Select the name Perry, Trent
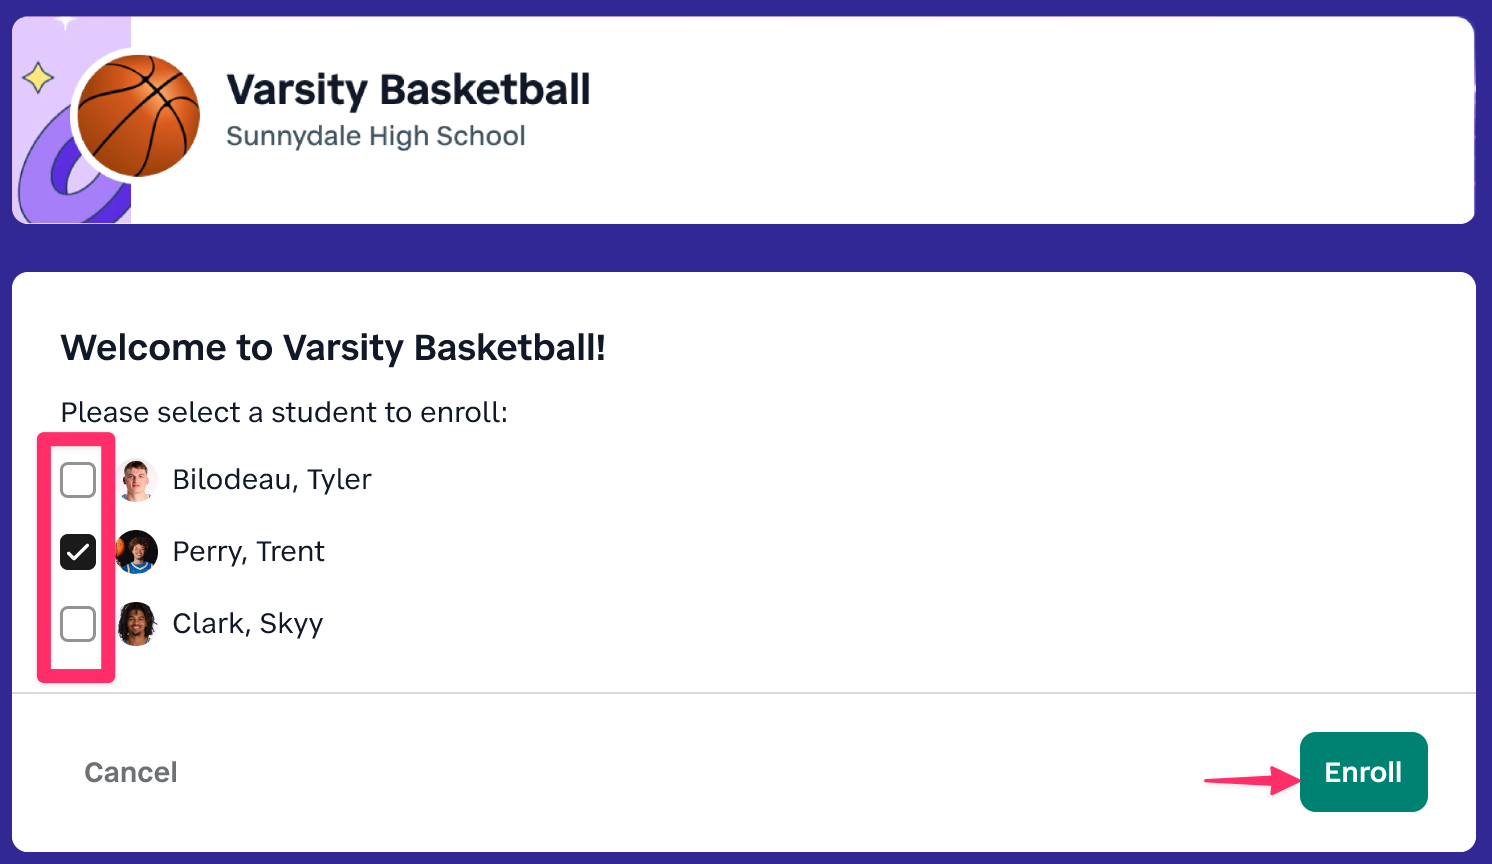1492x864 pixels. 249,552
